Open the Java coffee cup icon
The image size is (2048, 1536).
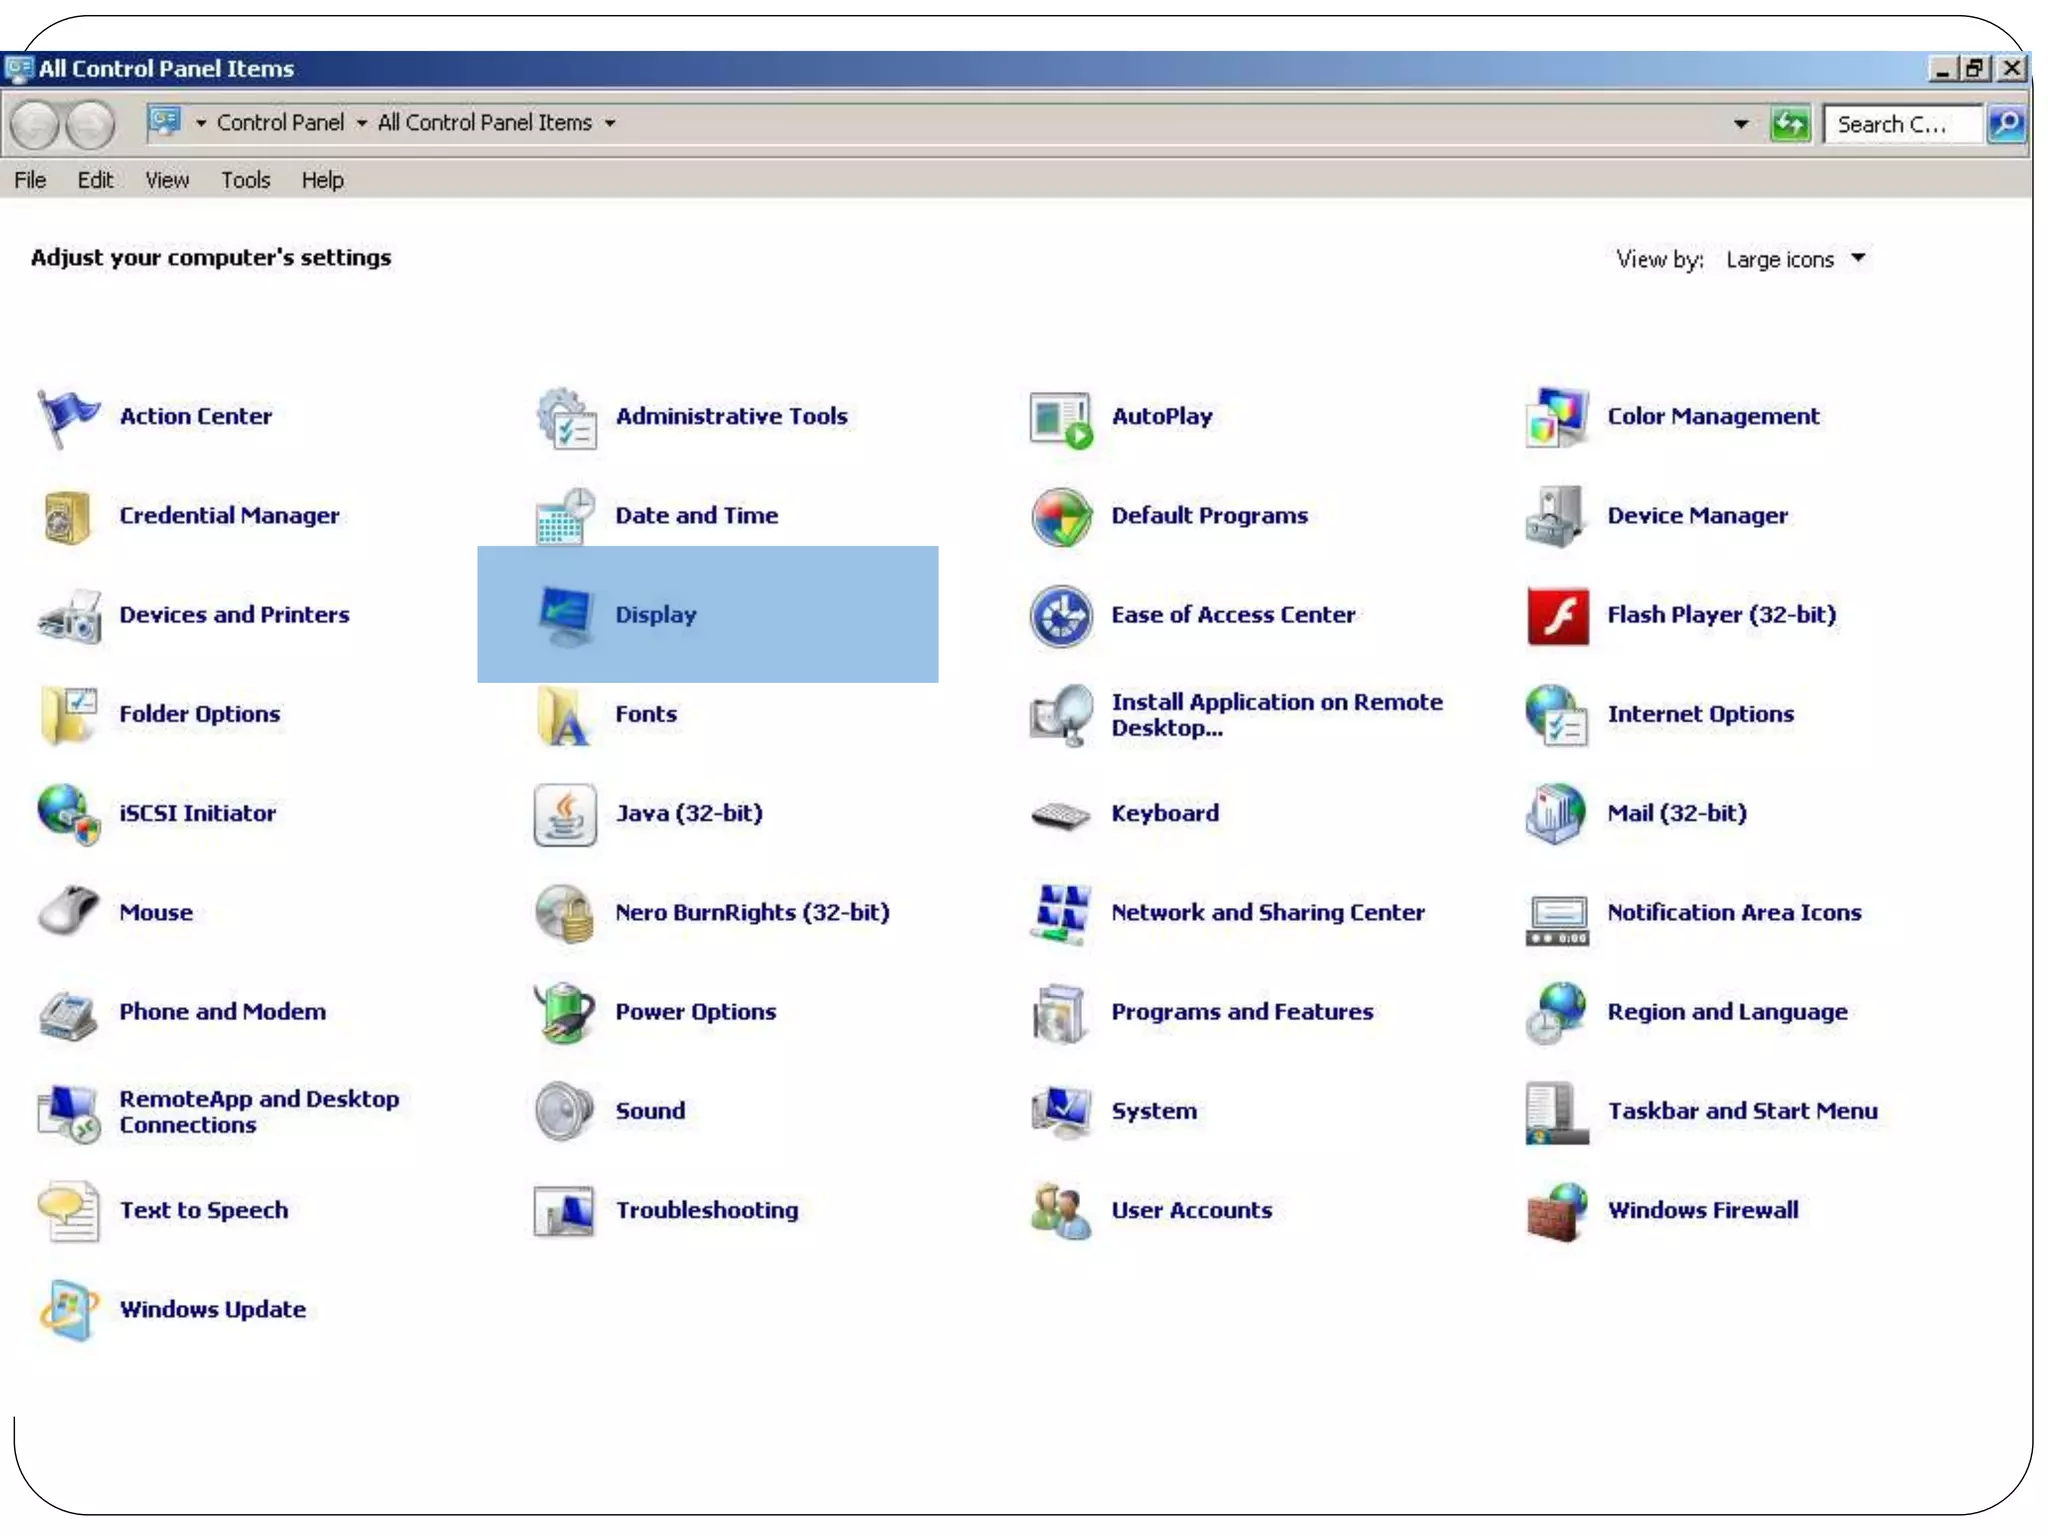point(565,814)
